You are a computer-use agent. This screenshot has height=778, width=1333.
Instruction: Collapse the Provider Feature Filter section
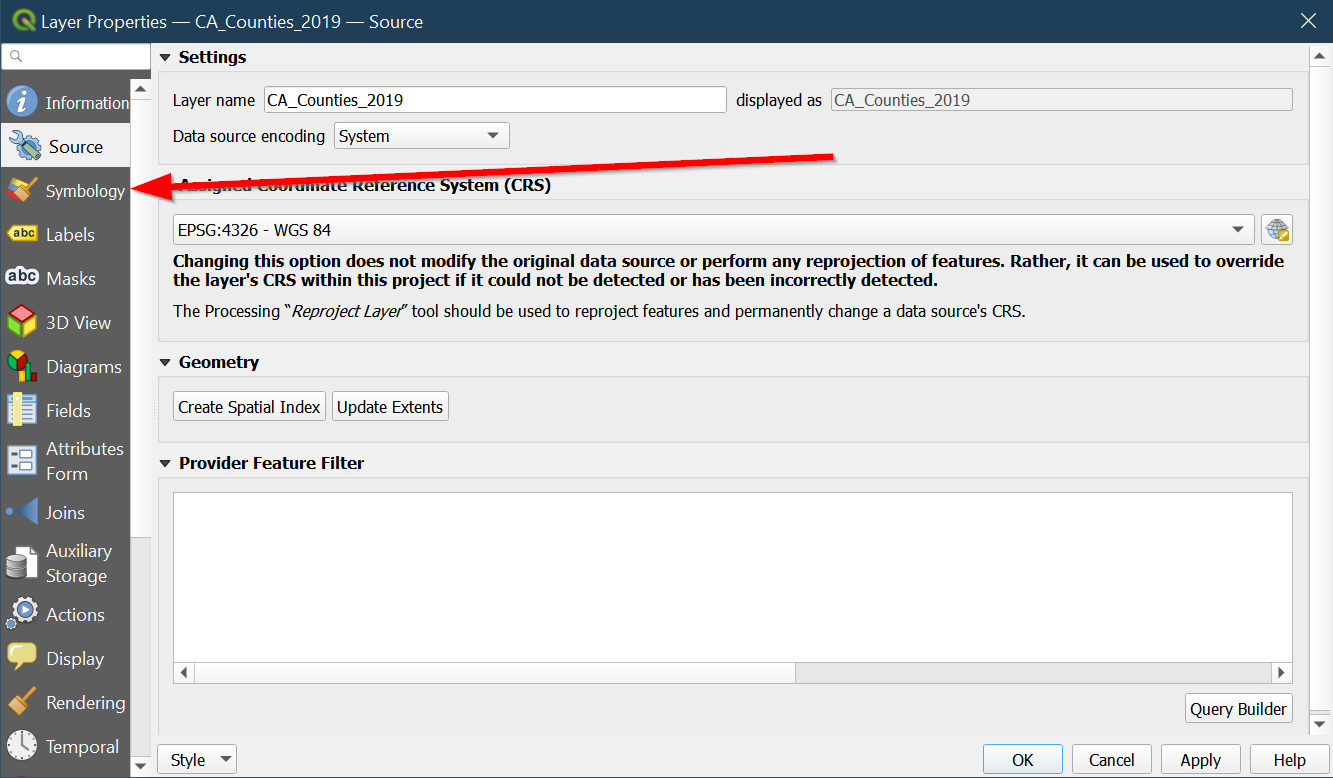coord(166,464)
